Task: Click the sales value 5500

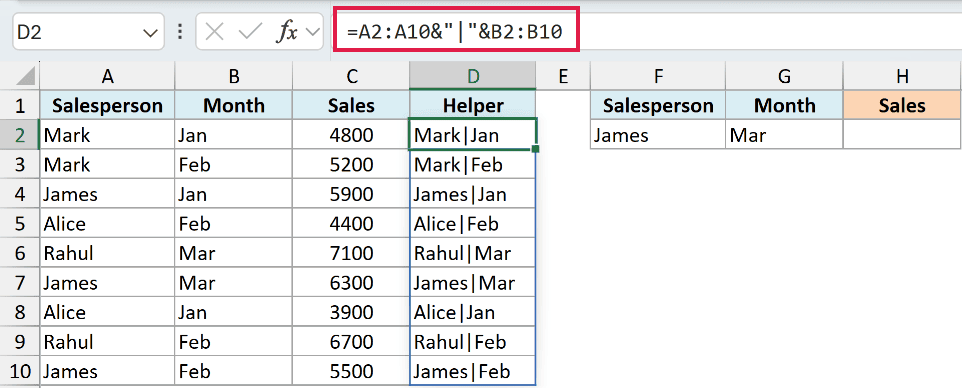Action: [352, 371]
